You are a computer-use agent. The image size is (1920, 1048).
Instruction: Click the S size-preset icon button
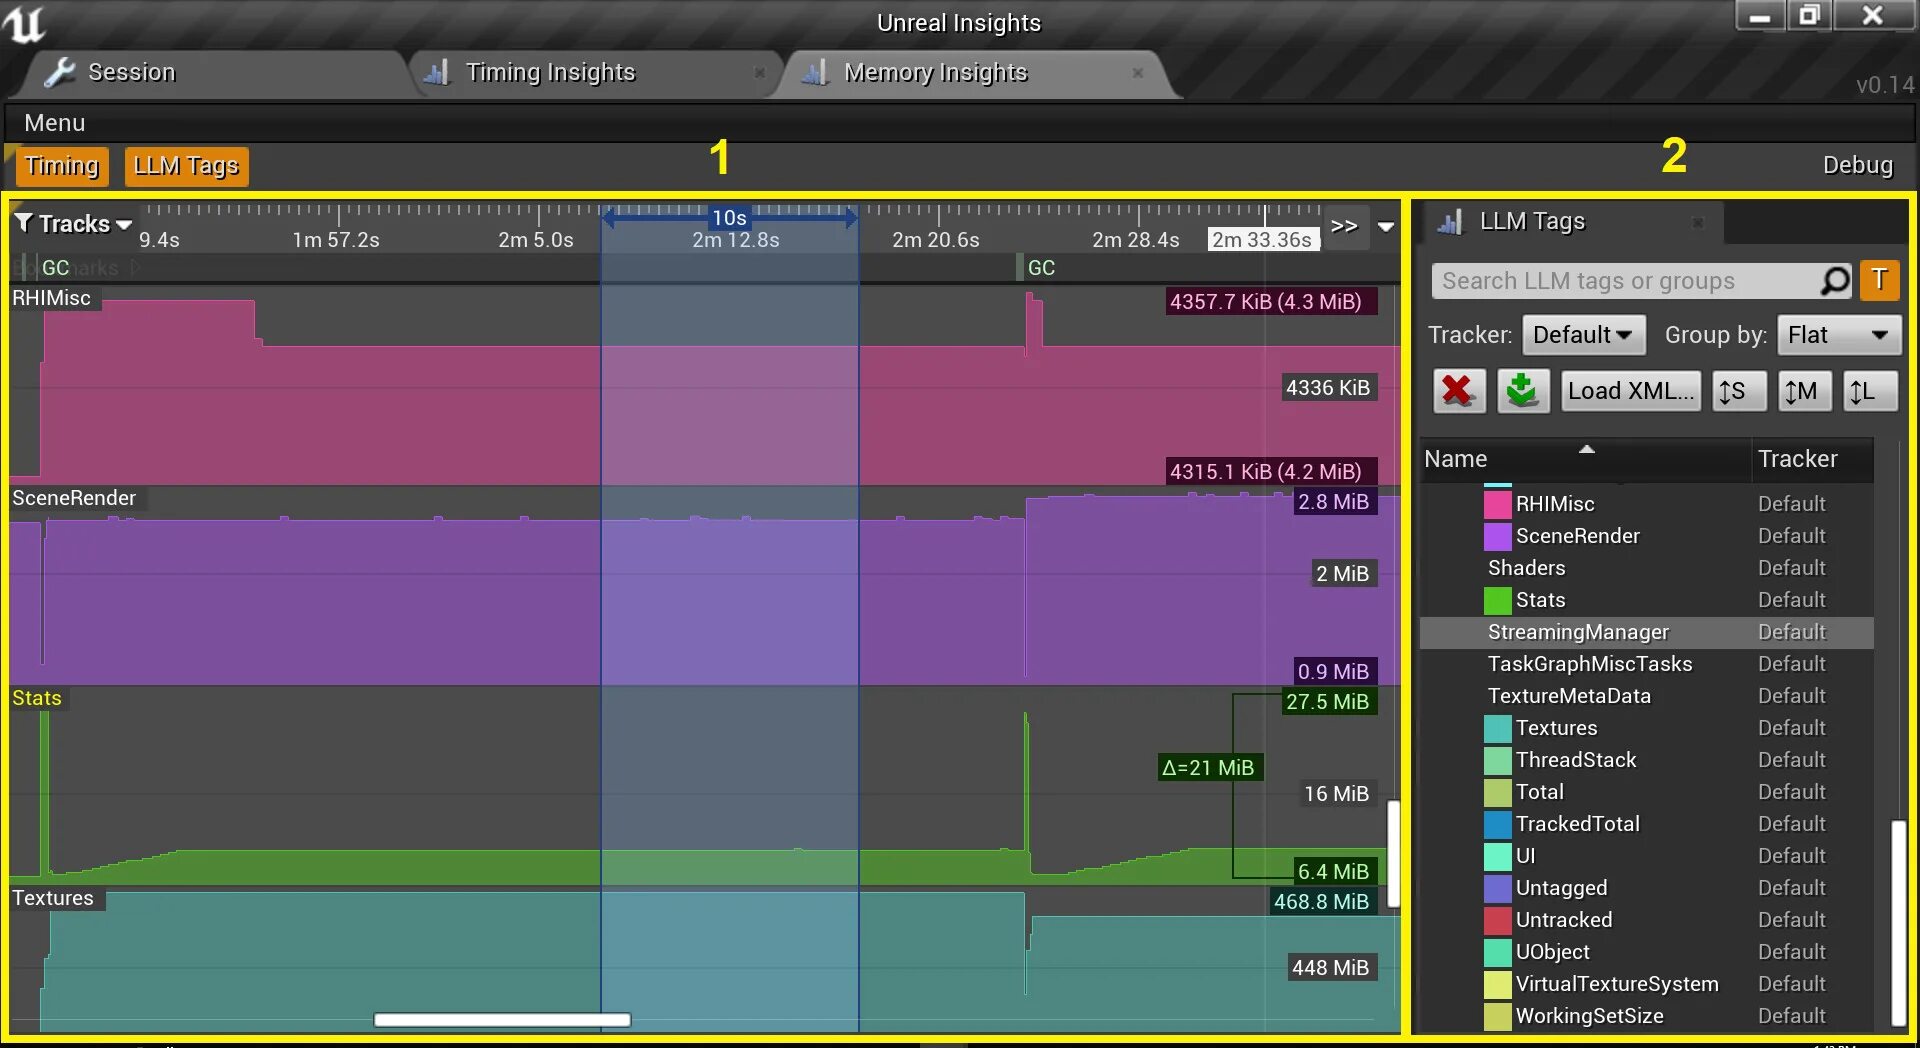point(1738,391)
